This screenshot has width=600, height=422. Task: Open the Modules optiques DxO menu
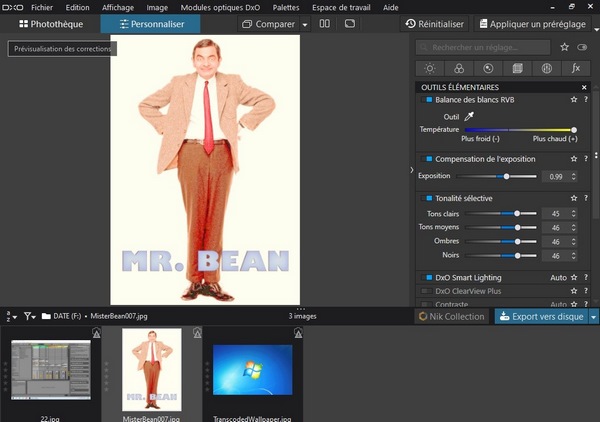pos(220,7)
